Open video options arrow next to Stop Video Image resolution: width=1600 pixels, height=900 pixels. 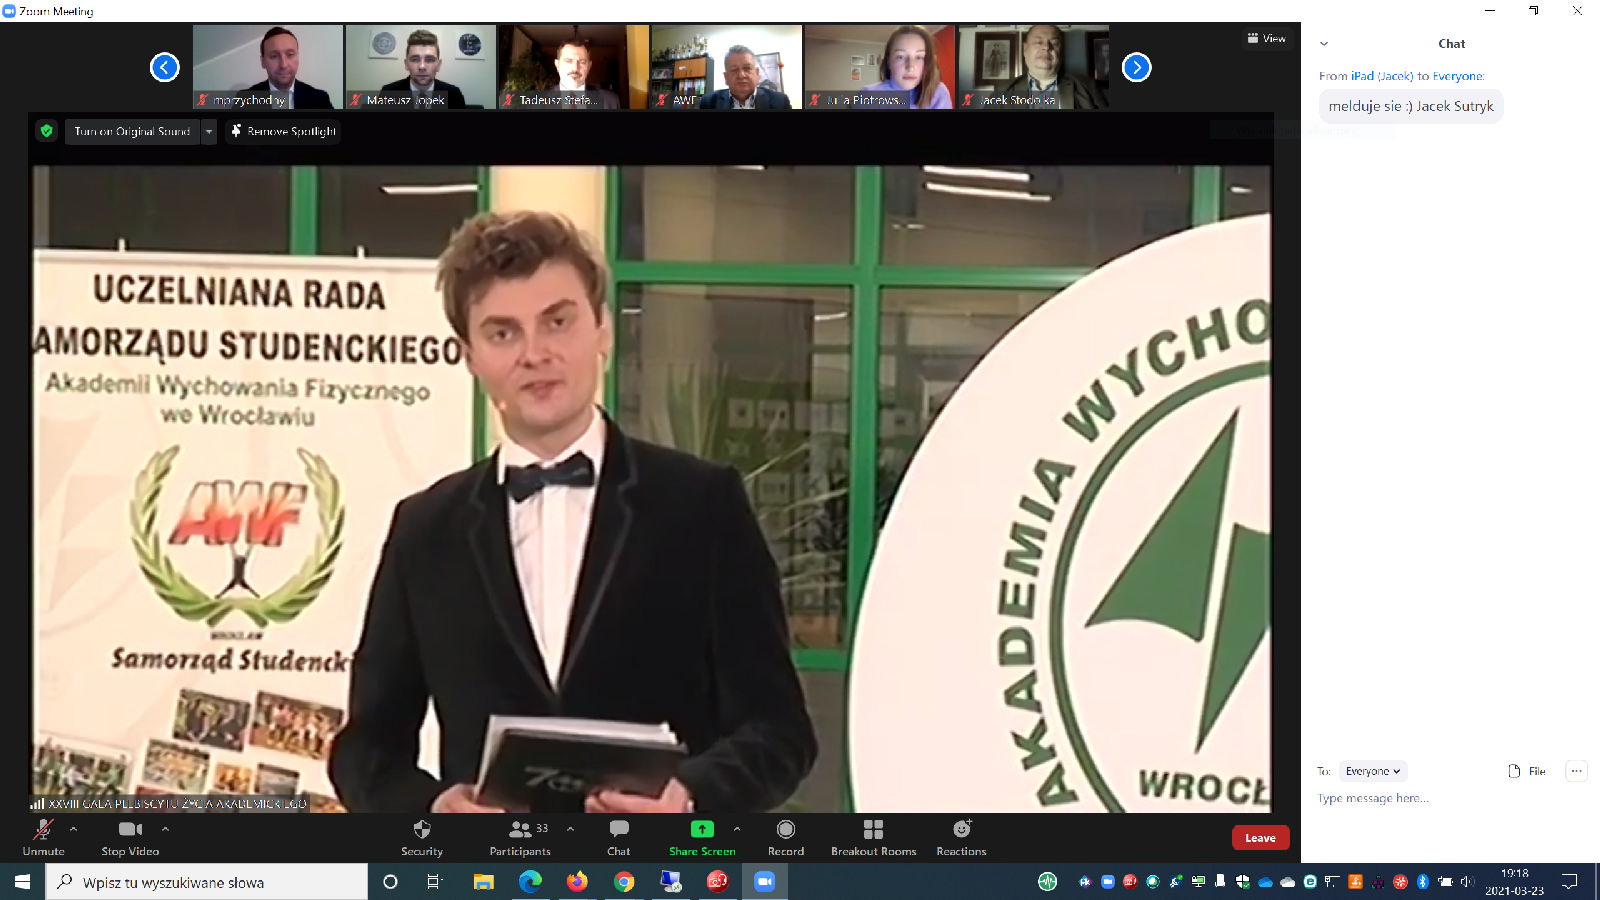tap(165, 829)
